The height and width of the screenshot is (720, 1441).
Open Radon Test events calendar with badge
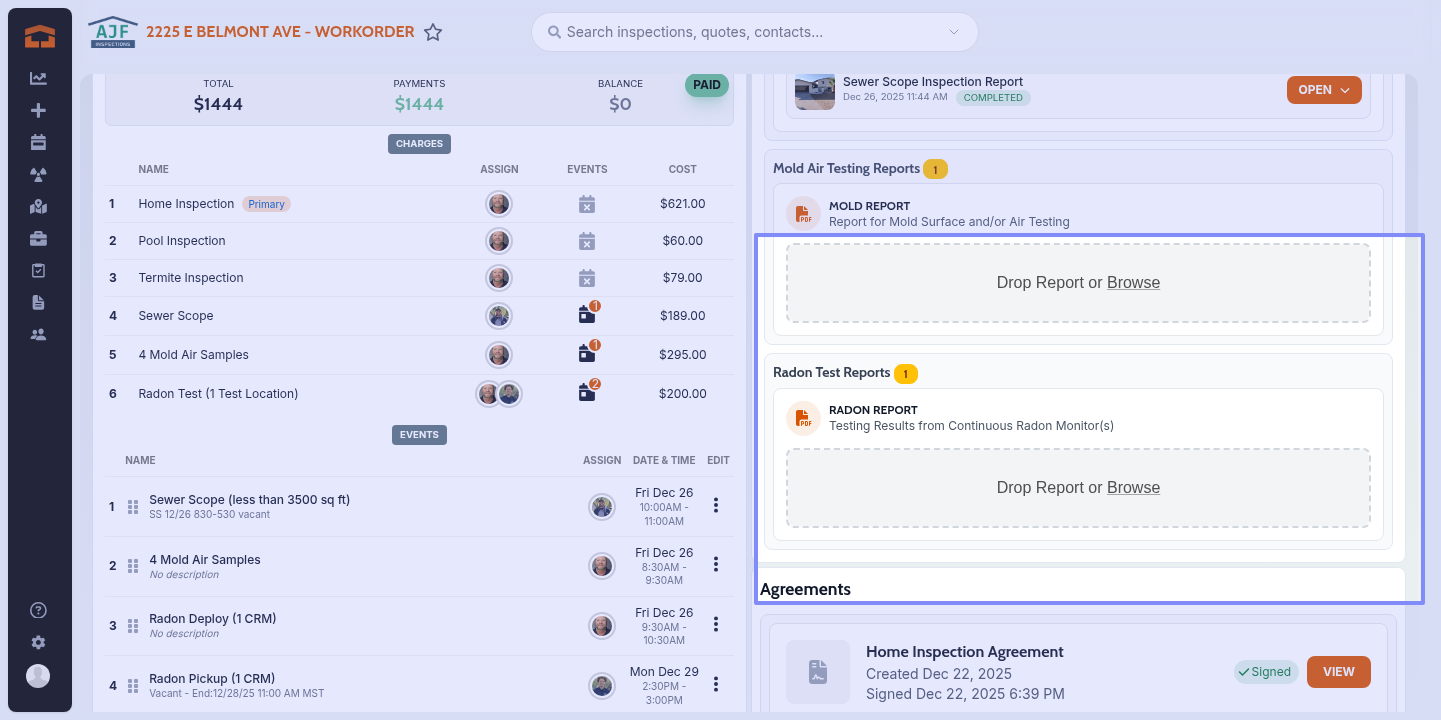pyautogui.click(x=587, y=393)
